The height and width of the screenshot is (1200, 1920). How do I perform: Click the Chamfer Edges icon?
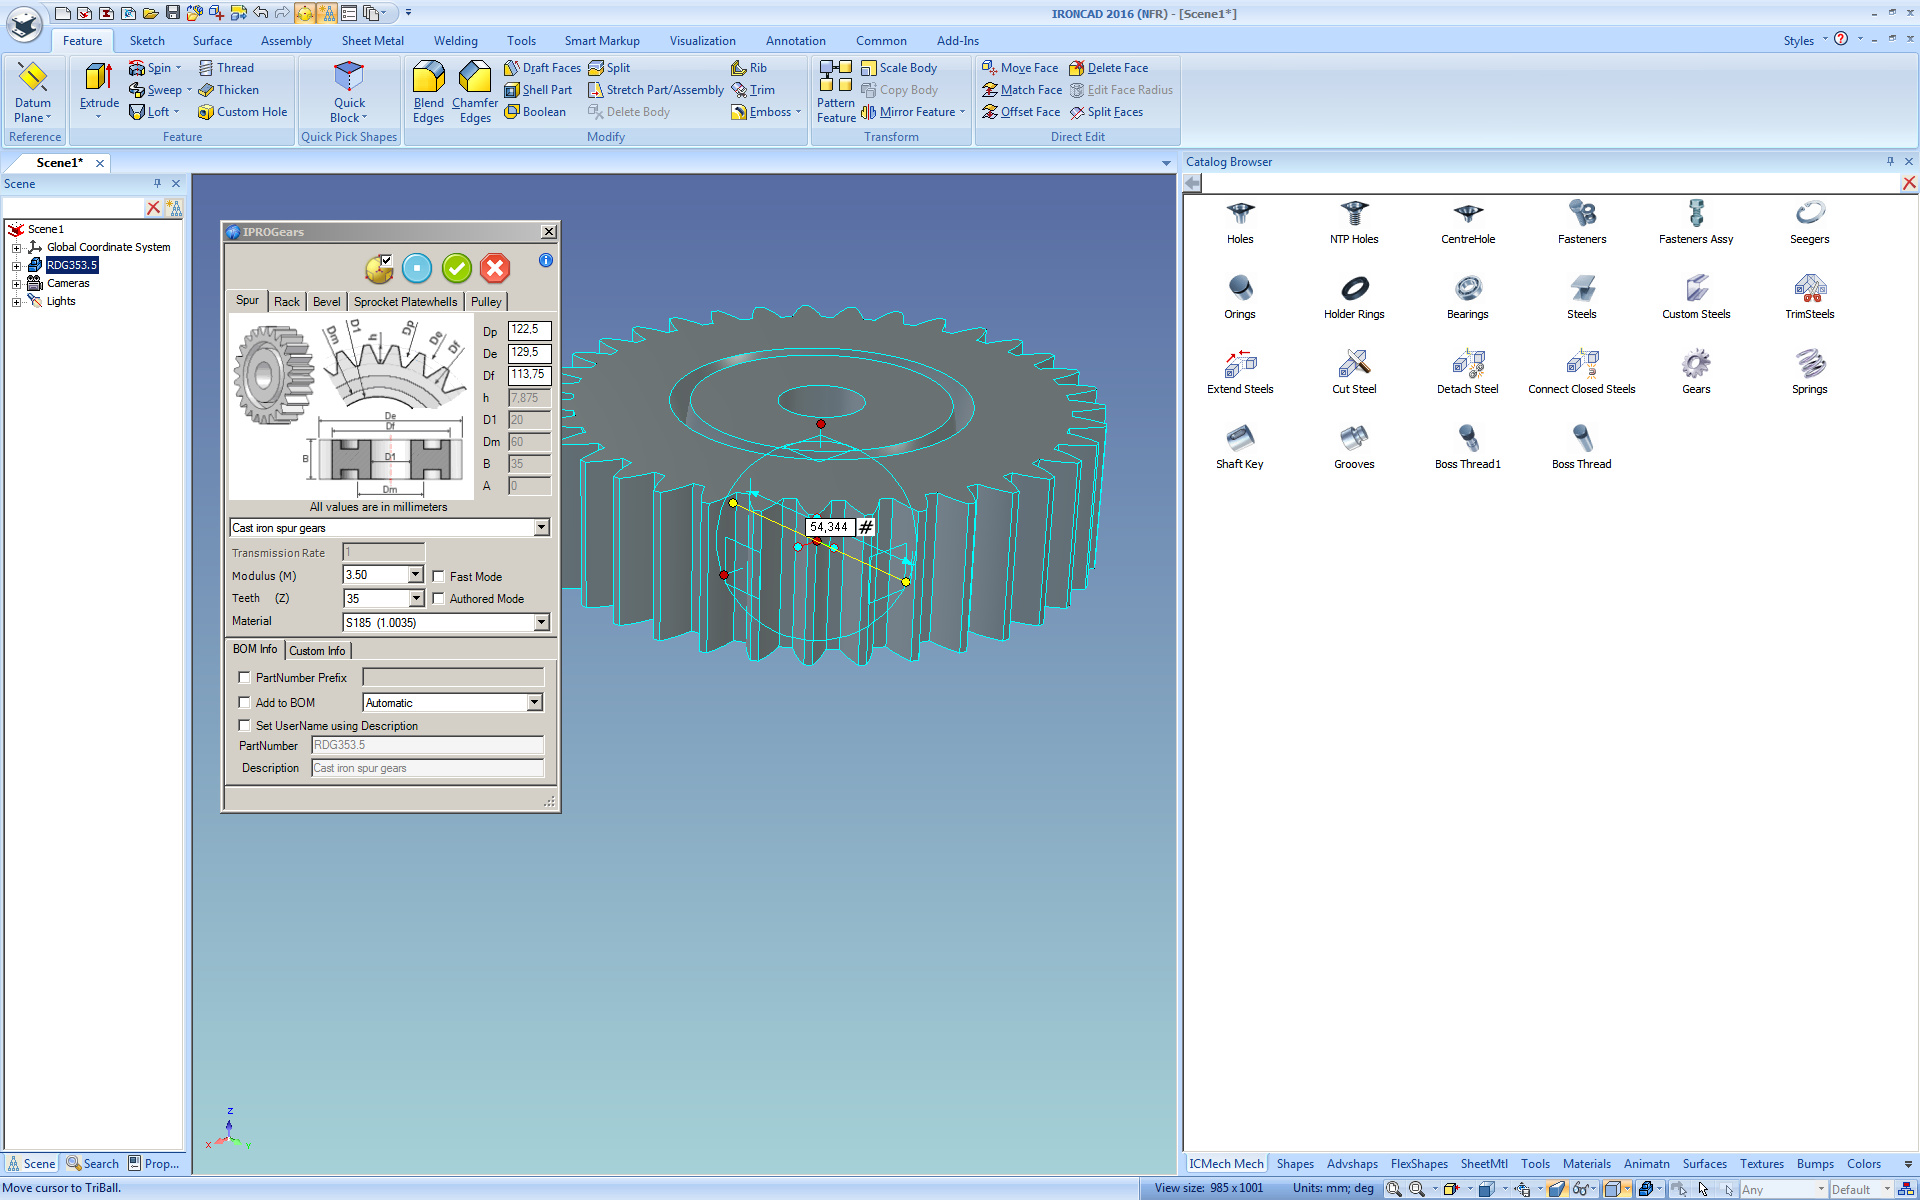pyautogui.click(x=474, y=78)
